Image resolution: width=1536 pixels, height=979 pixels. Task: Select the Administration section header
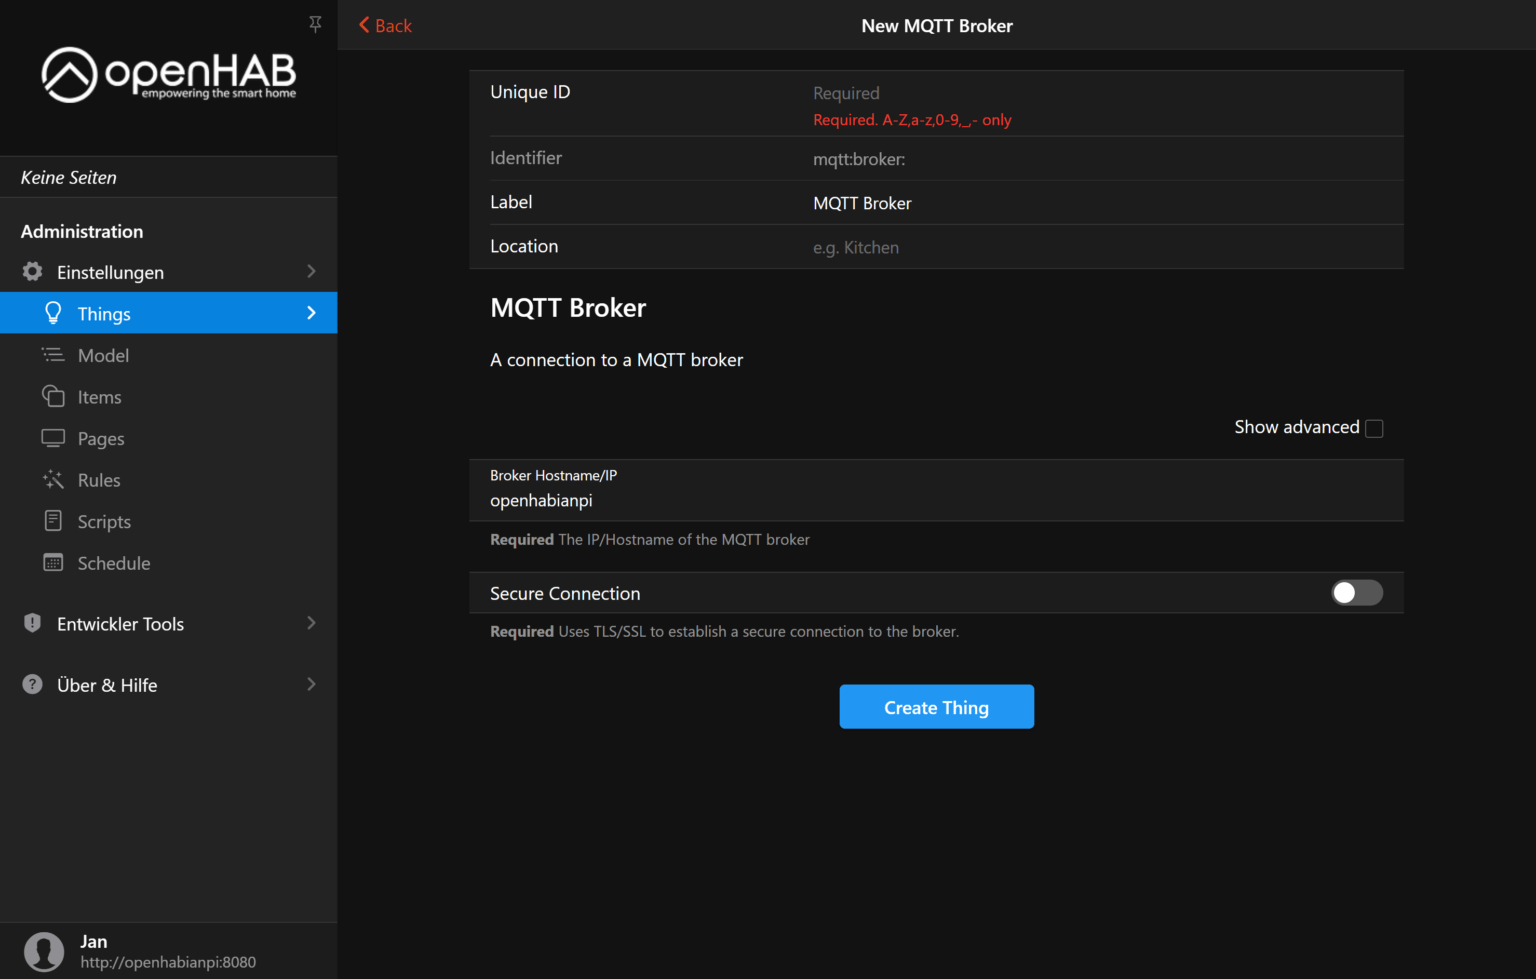(x=81, y=231)
